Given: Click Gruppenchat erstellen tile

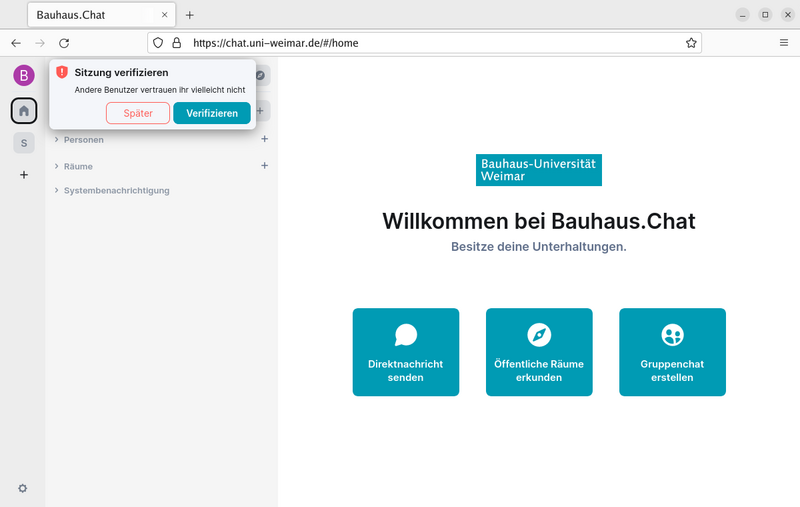Looking at the screenshot, I should click(672, 352).
